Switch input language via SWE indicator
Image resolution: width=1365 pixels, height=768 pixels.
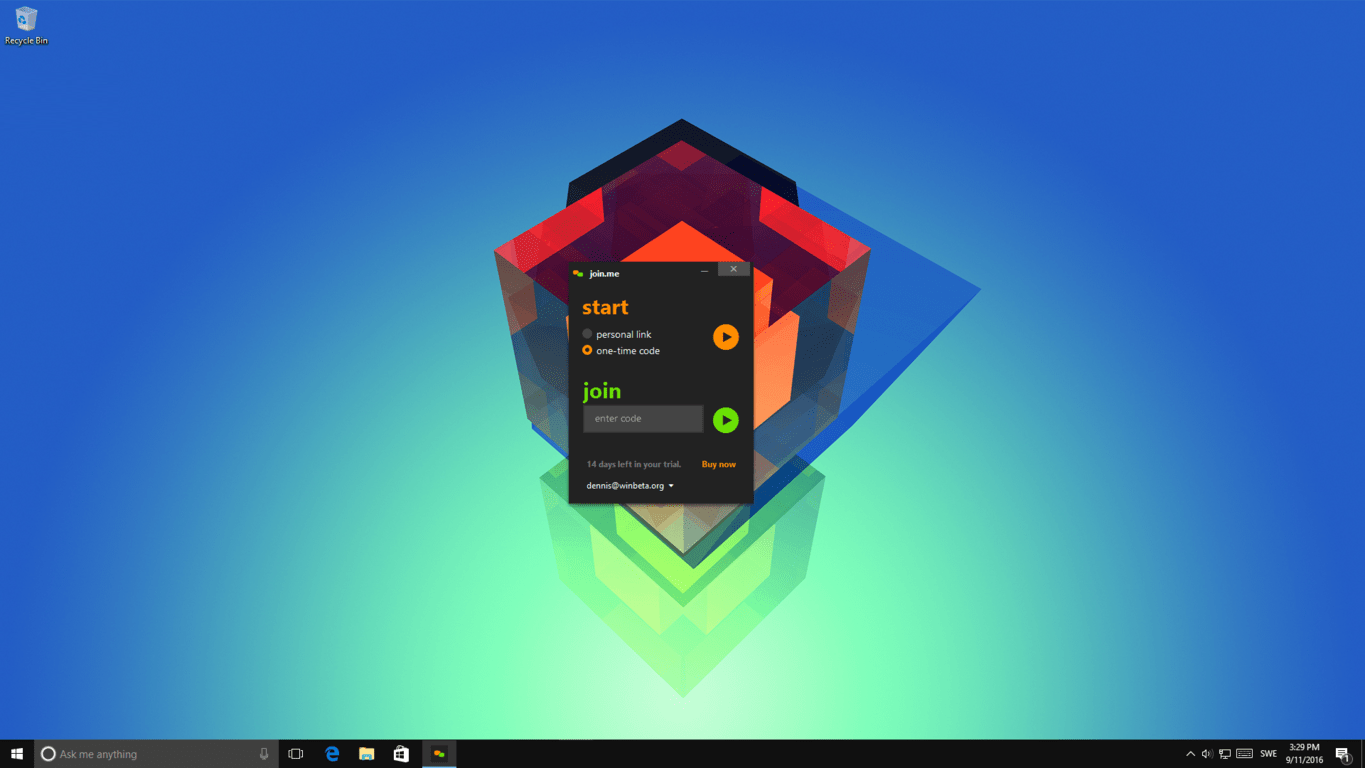click(1269, 754)
